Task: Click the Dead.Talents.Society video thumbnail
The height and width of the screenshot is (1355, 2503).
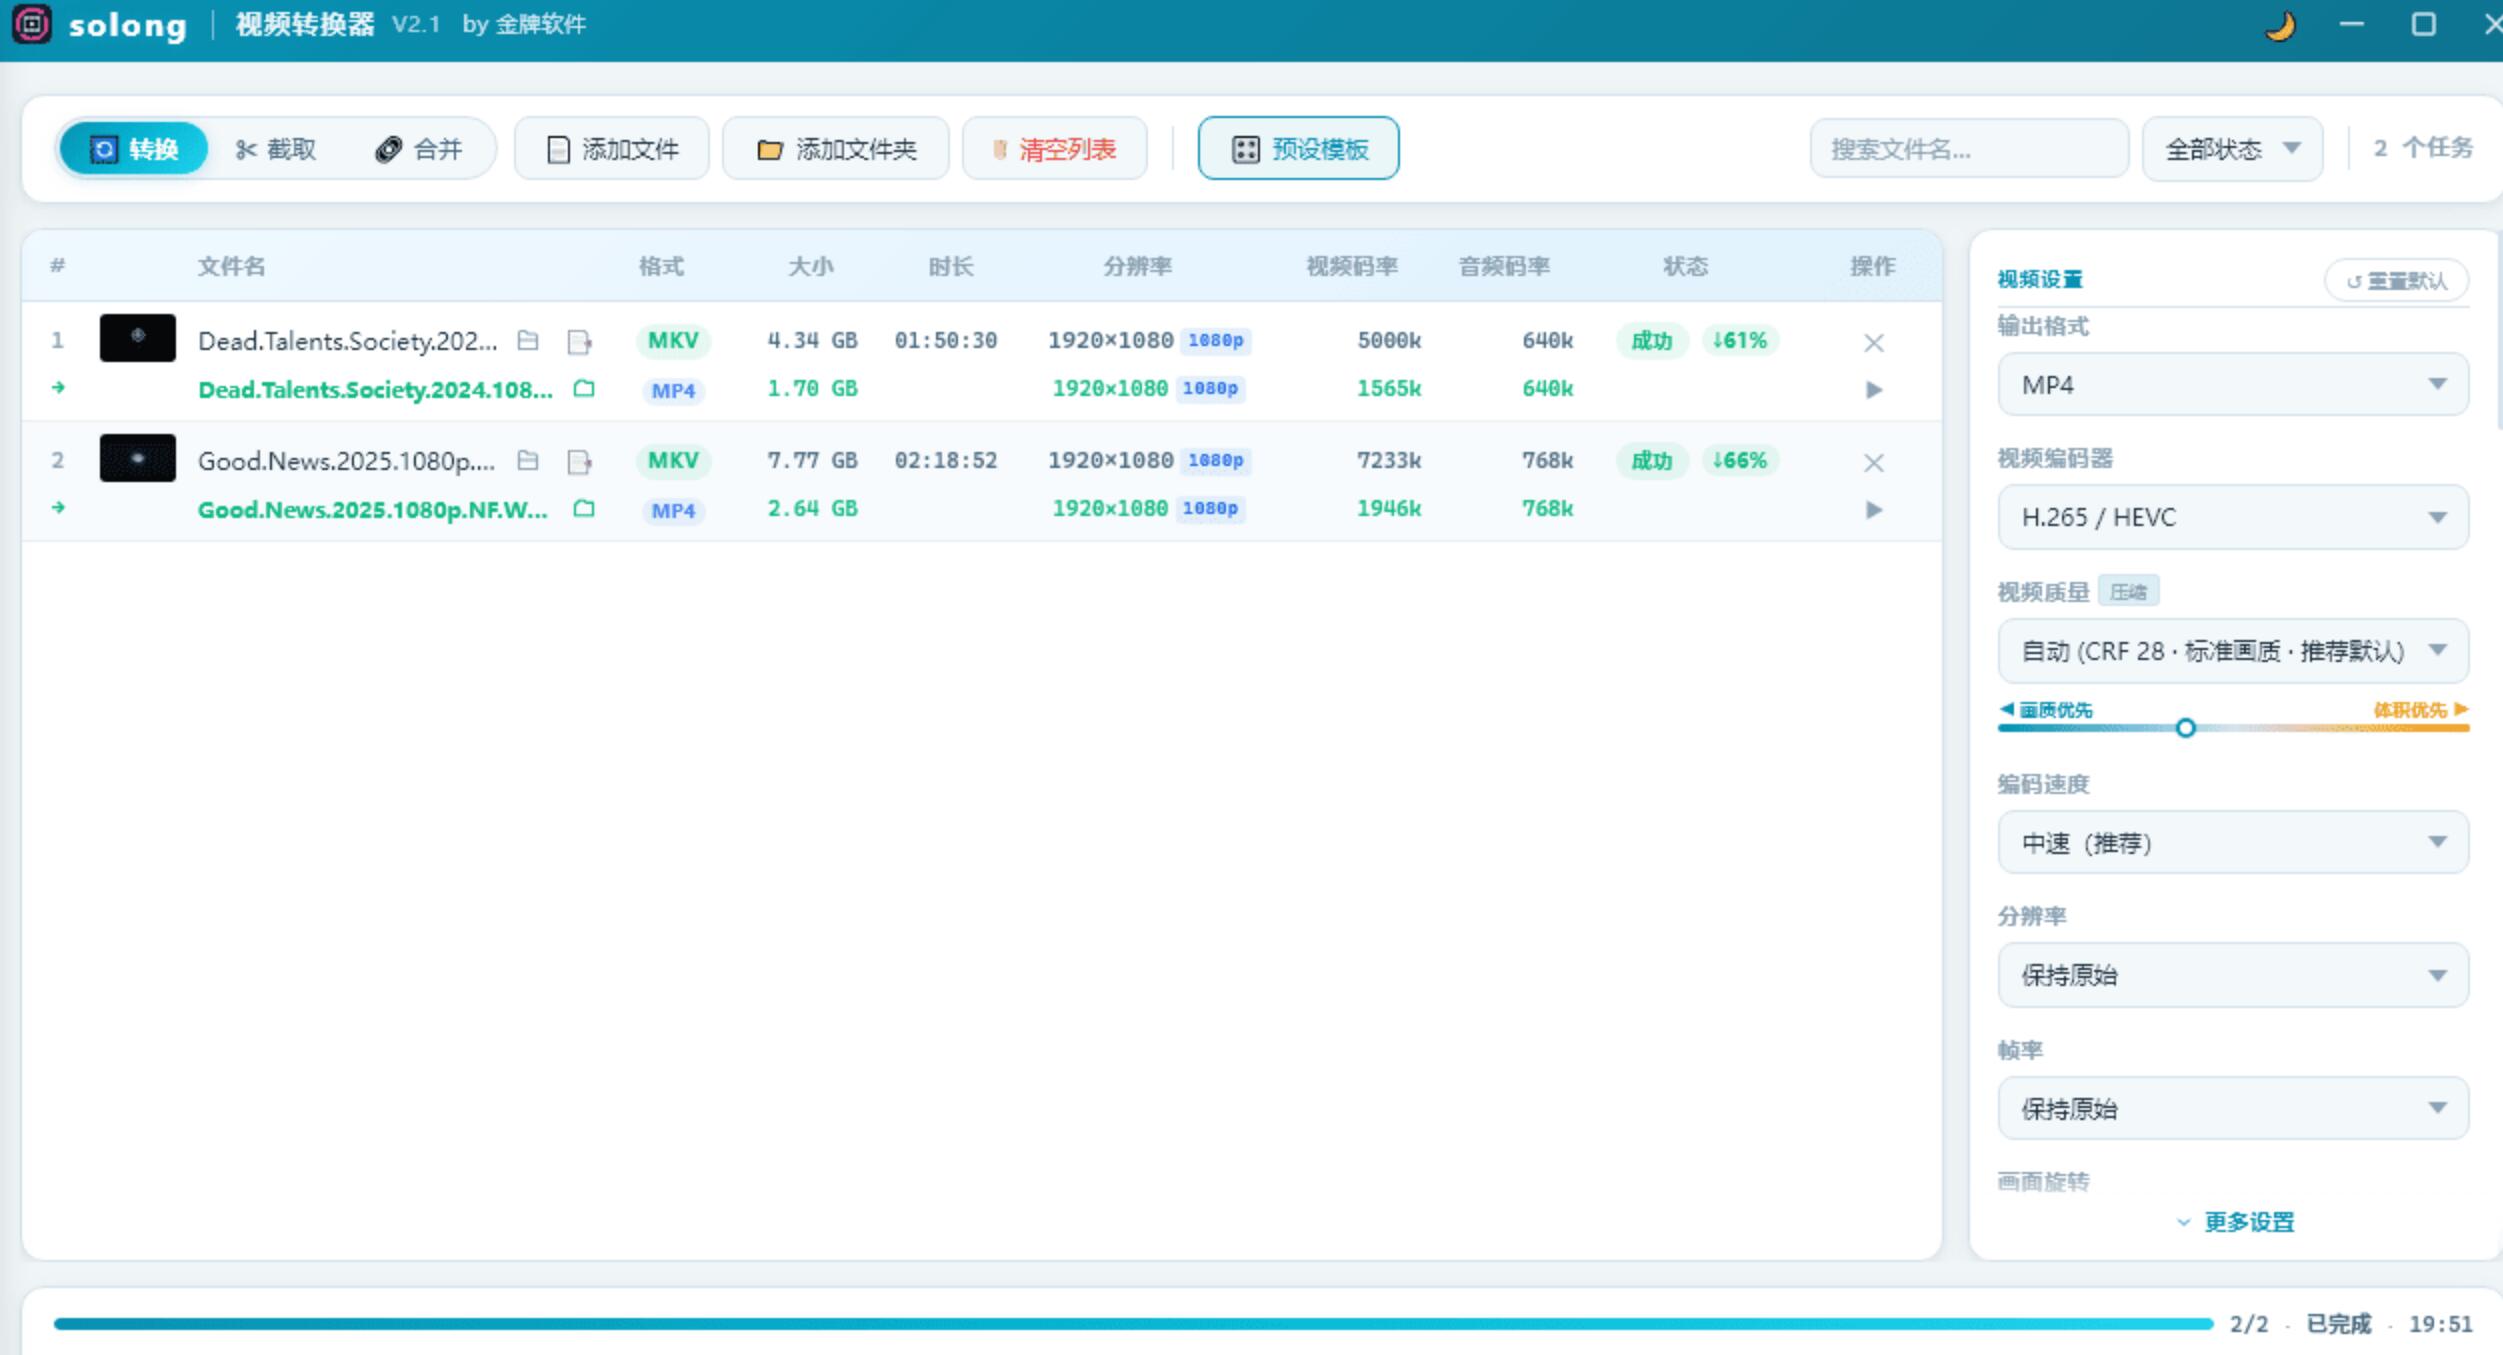Action: tap(138, 338)
